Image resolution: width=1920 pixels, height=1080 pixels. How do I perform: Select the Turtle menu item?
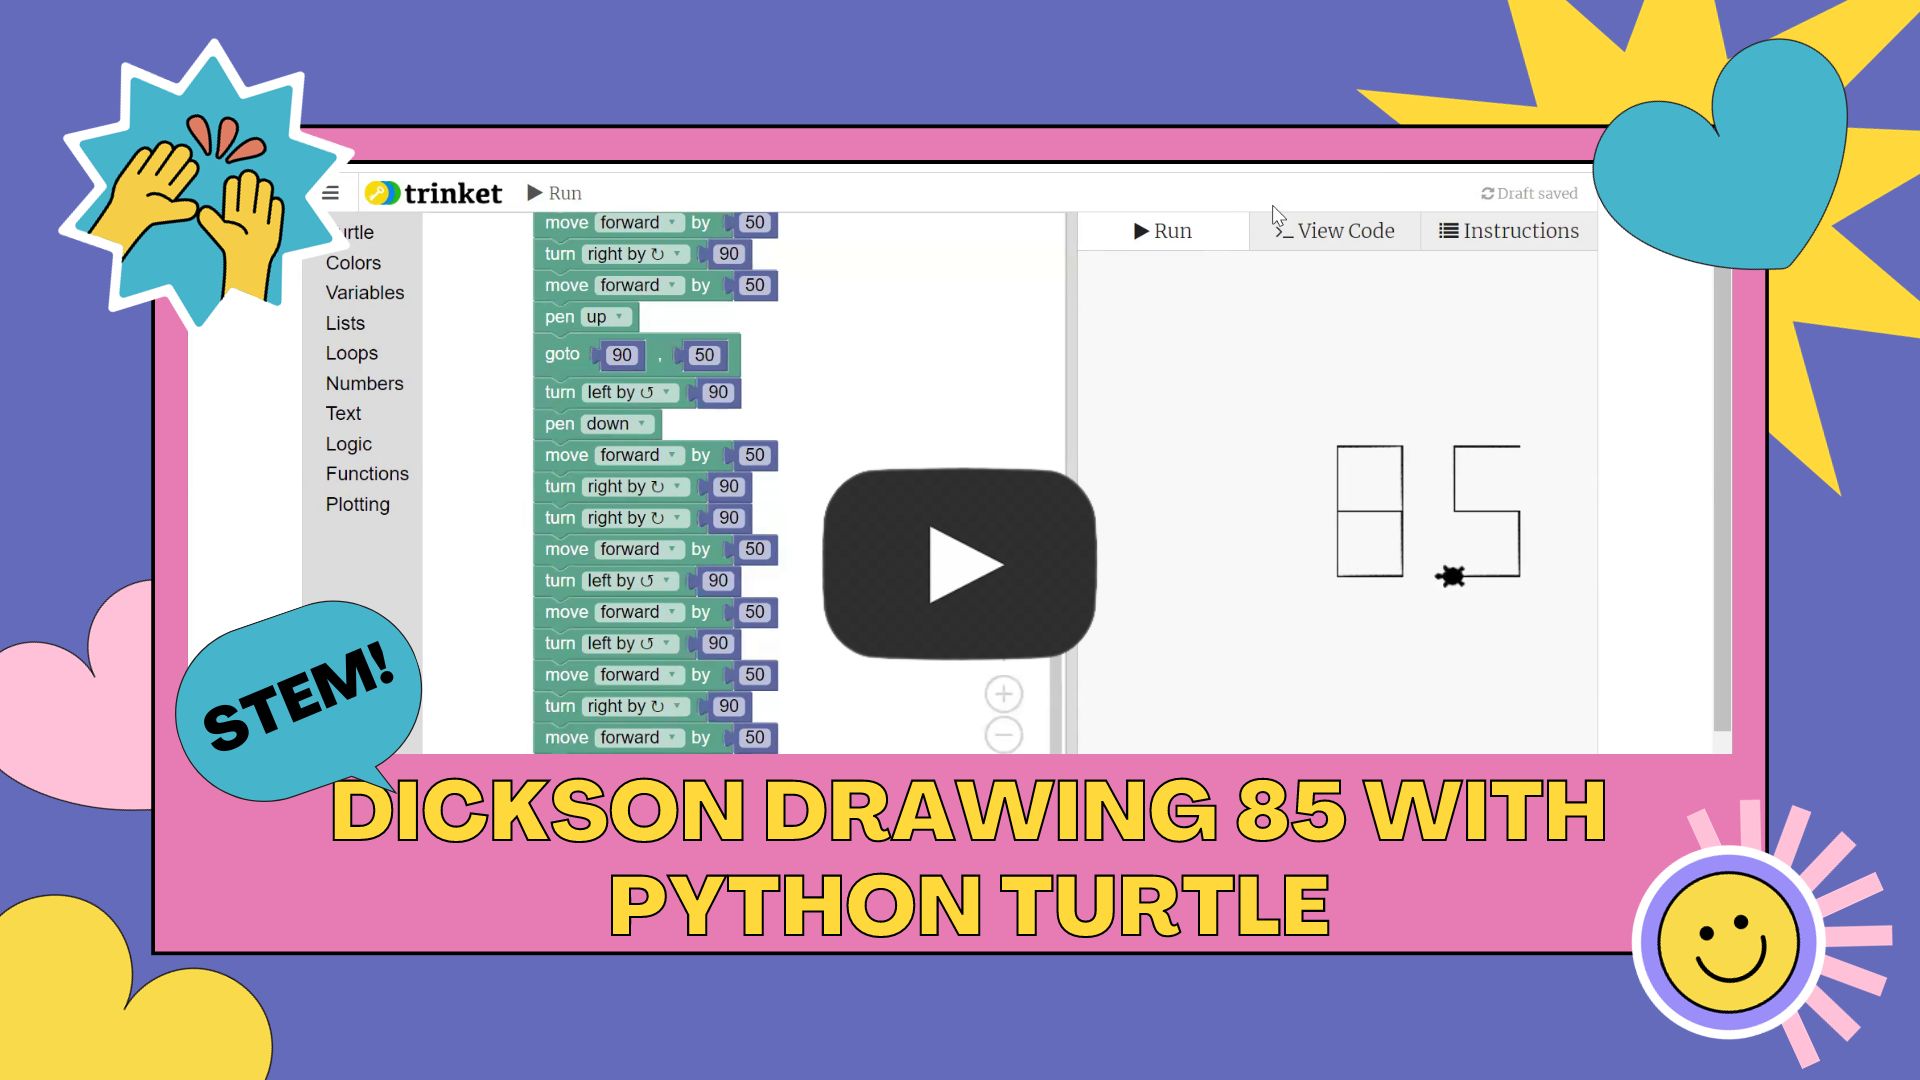click(x=359, y=232)
